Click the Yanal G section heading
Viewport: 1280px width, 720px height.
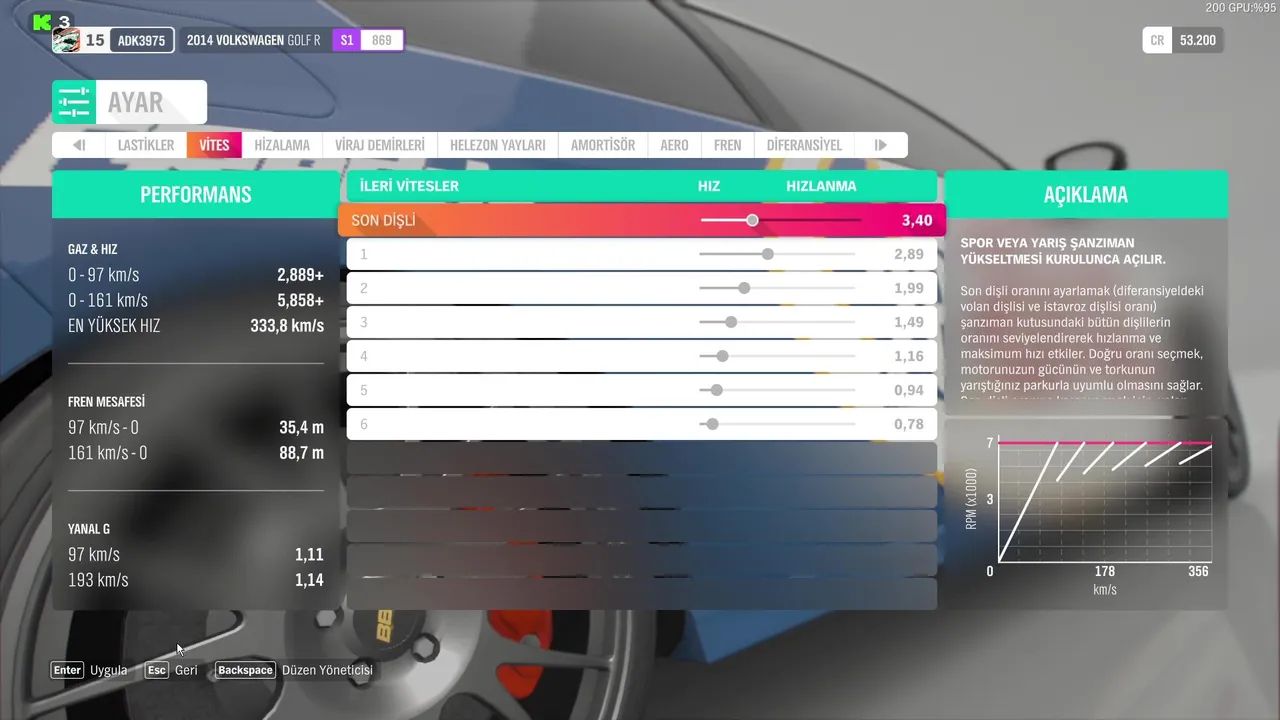click(x=89, y=529)
